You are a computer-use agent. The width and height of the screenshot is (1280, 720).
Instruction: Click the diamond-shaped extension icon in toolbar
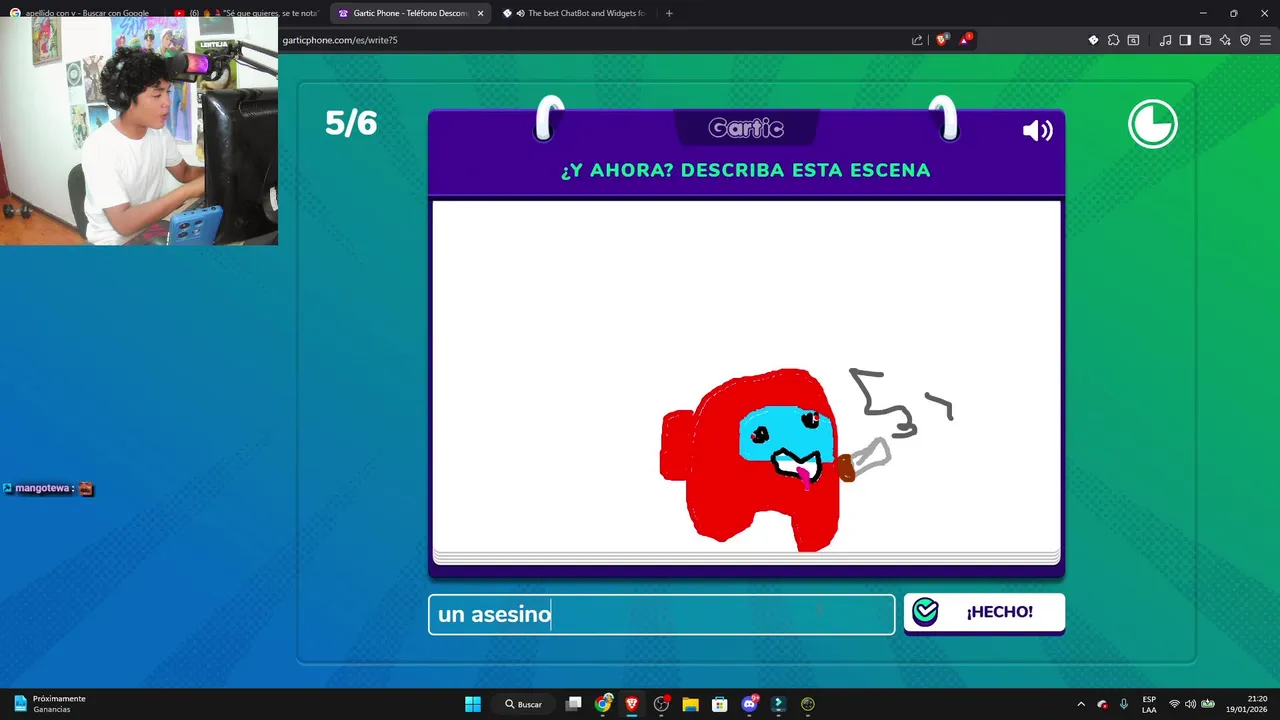point(1093,40)
